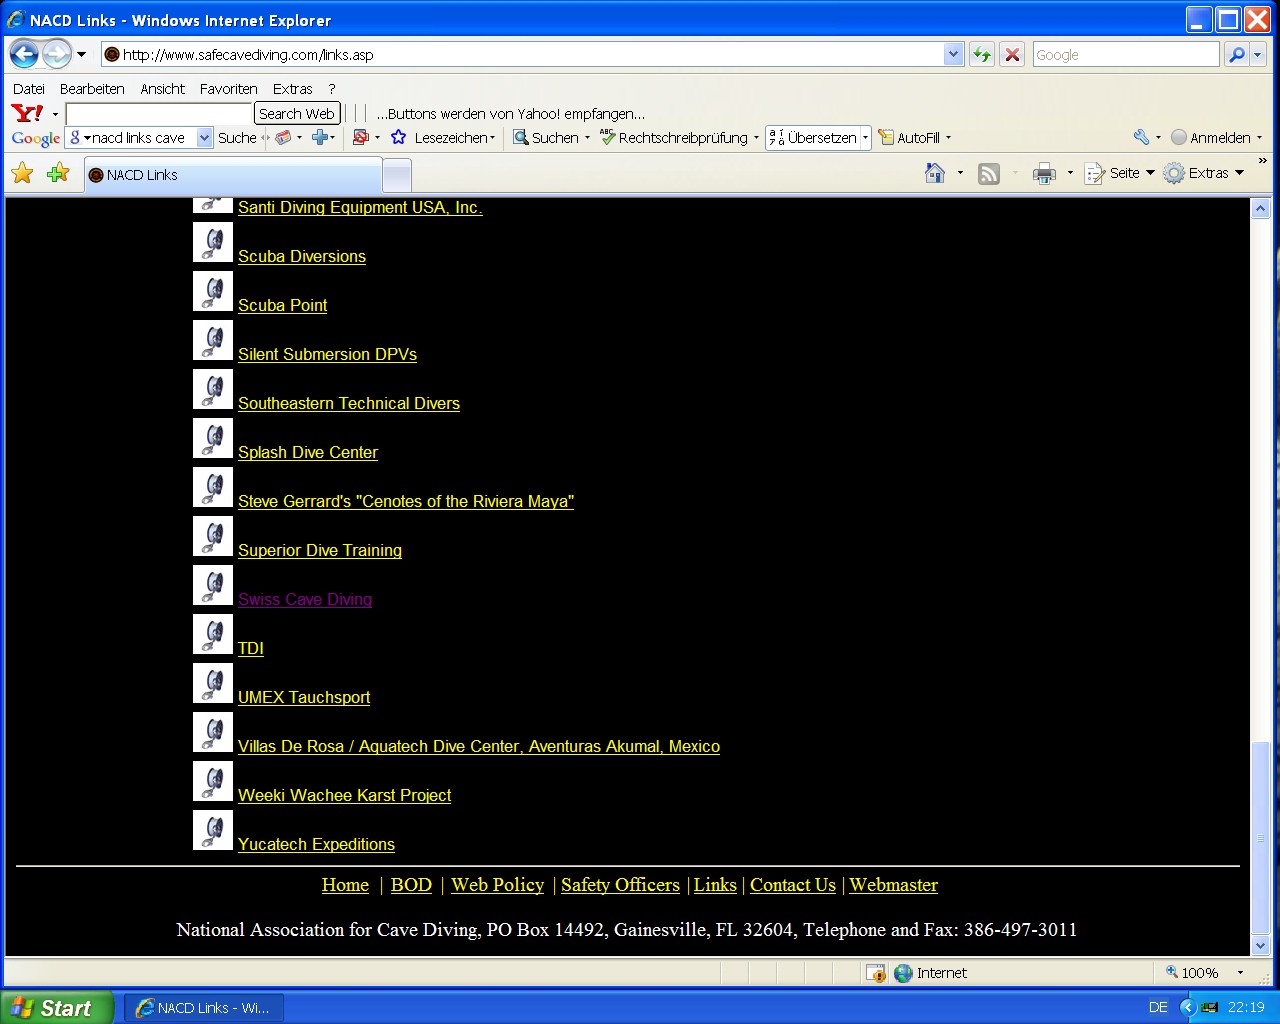Go to Home page via house icon
The height and width of the screenshot is (1024, 1280).
[x=935, y=173]
